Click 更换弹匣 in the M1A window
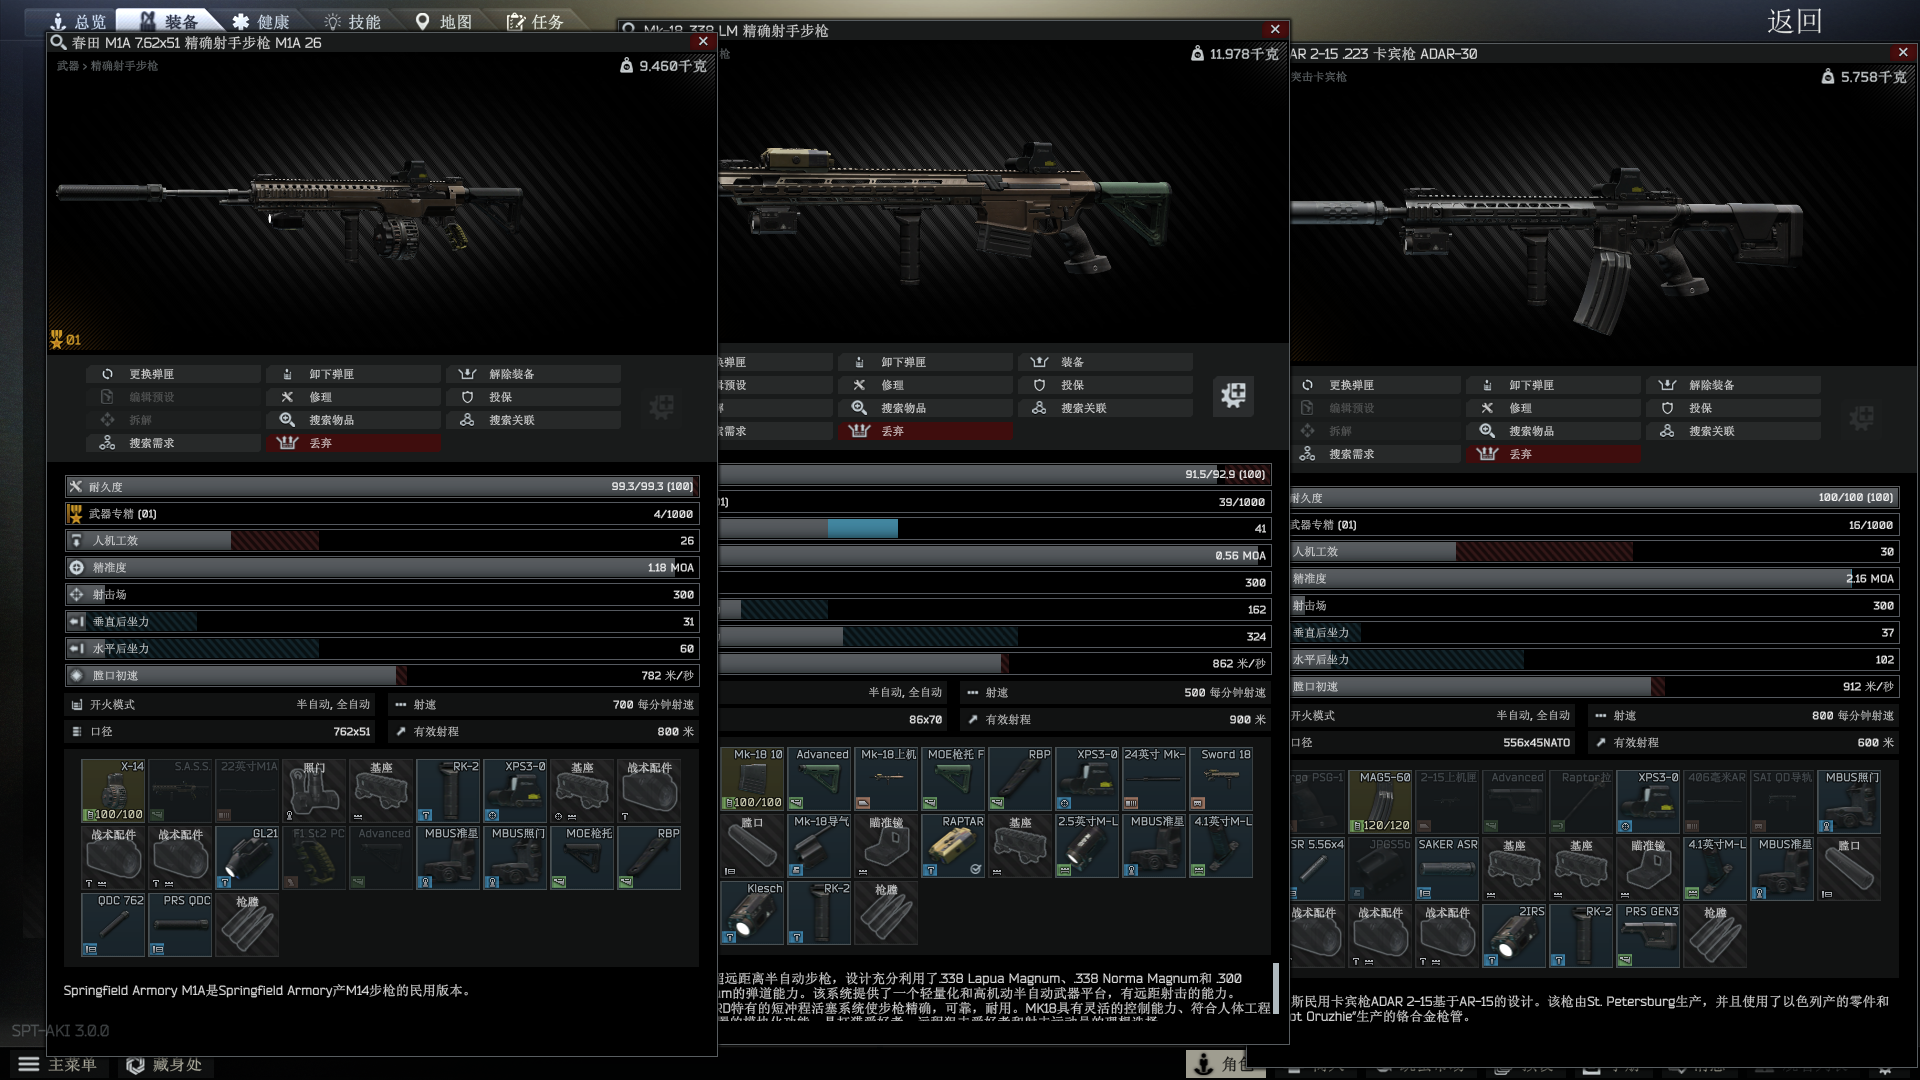 tap(174, 374)
